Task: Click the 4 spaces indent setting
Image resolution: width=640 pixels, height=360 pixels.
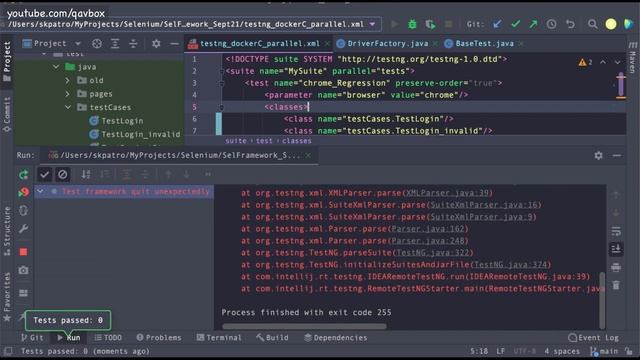Action: [x=562, y=351]
